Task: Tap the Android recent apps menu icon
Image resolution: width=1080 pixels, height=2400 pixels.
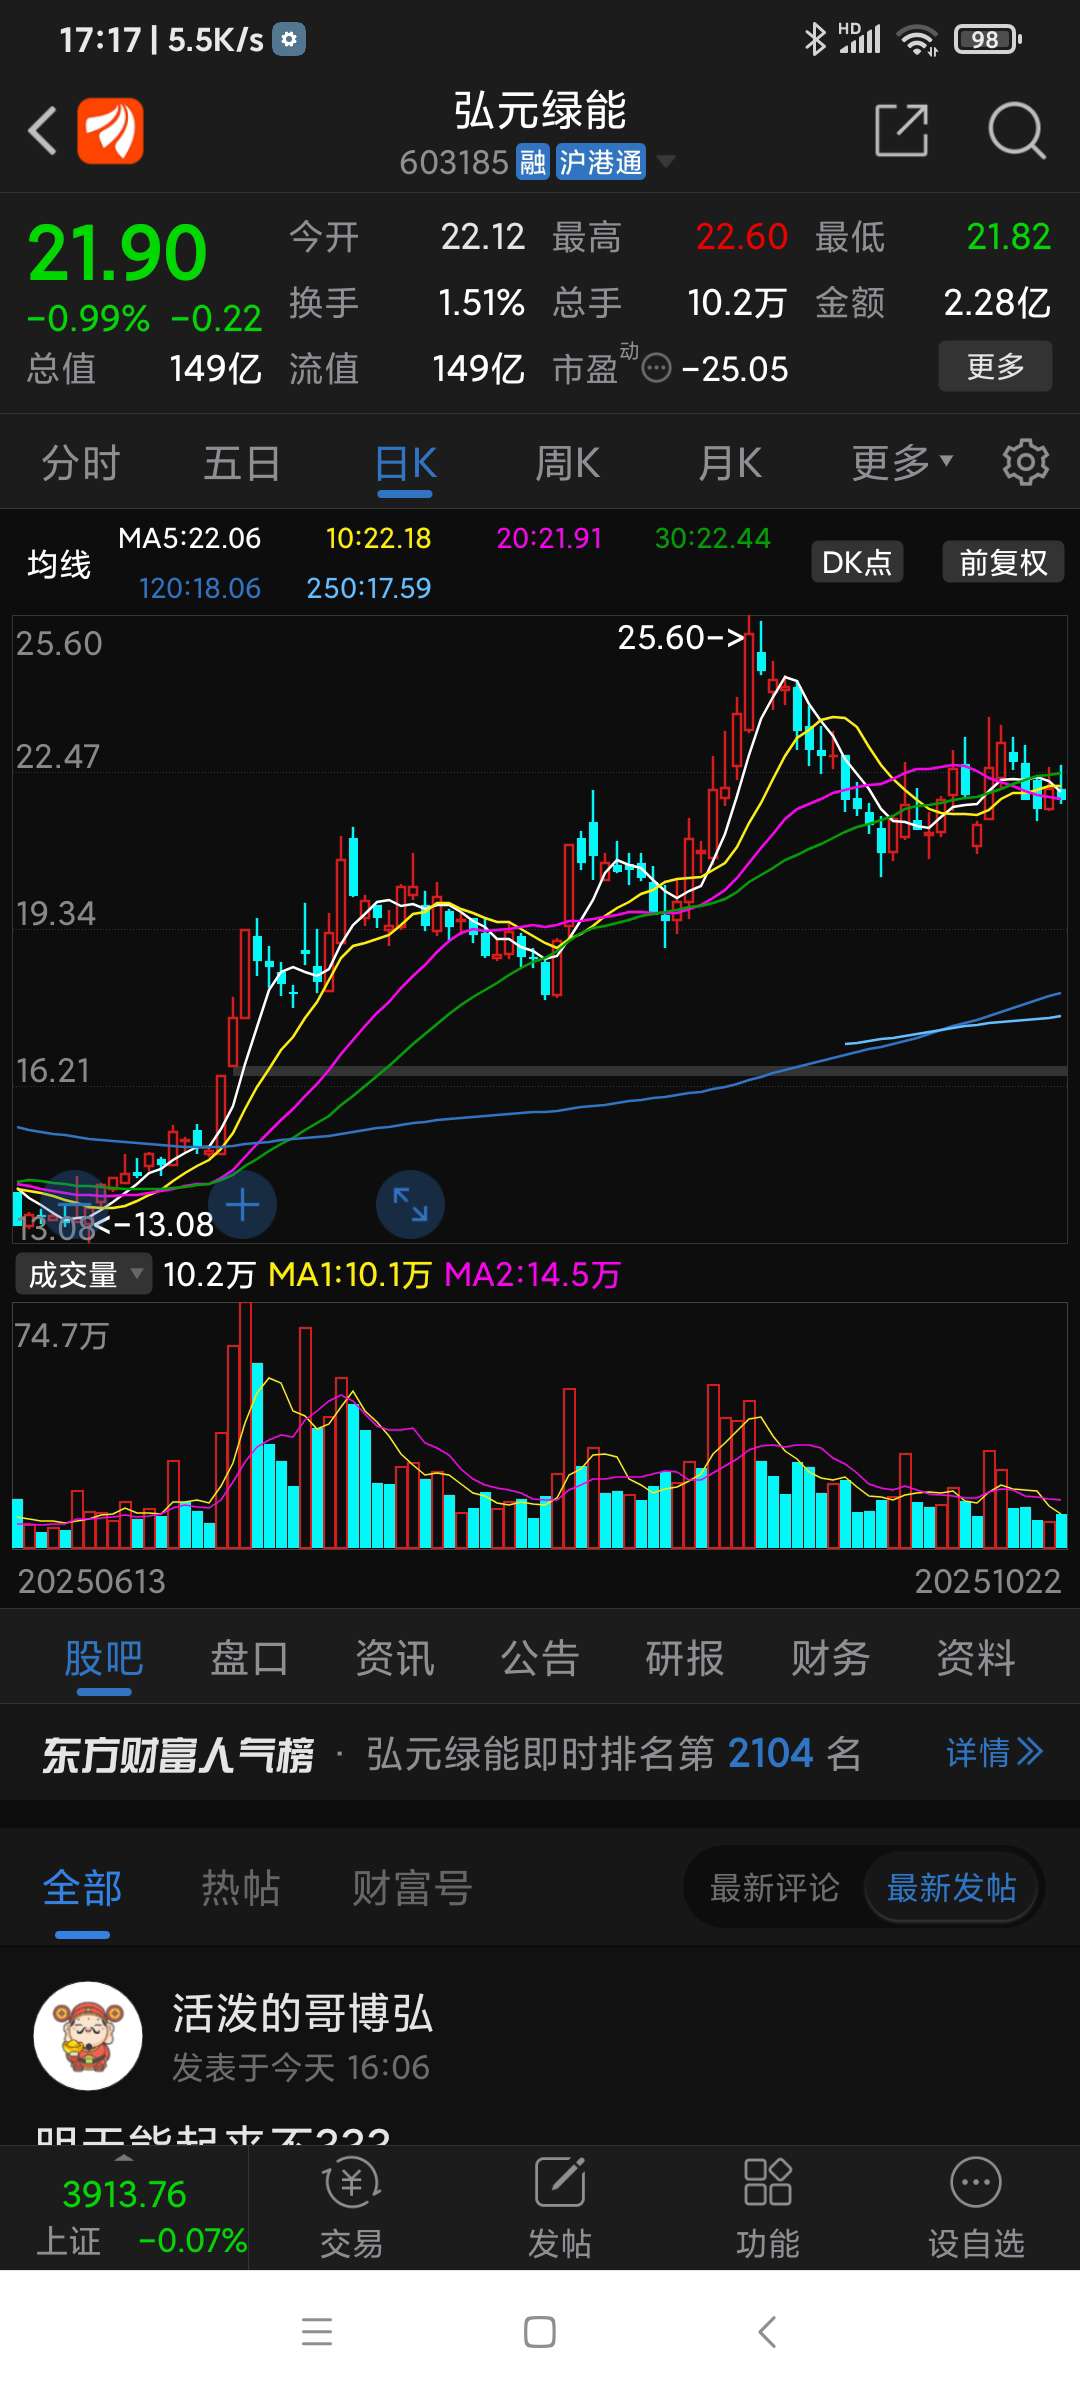Action: 317,2331
